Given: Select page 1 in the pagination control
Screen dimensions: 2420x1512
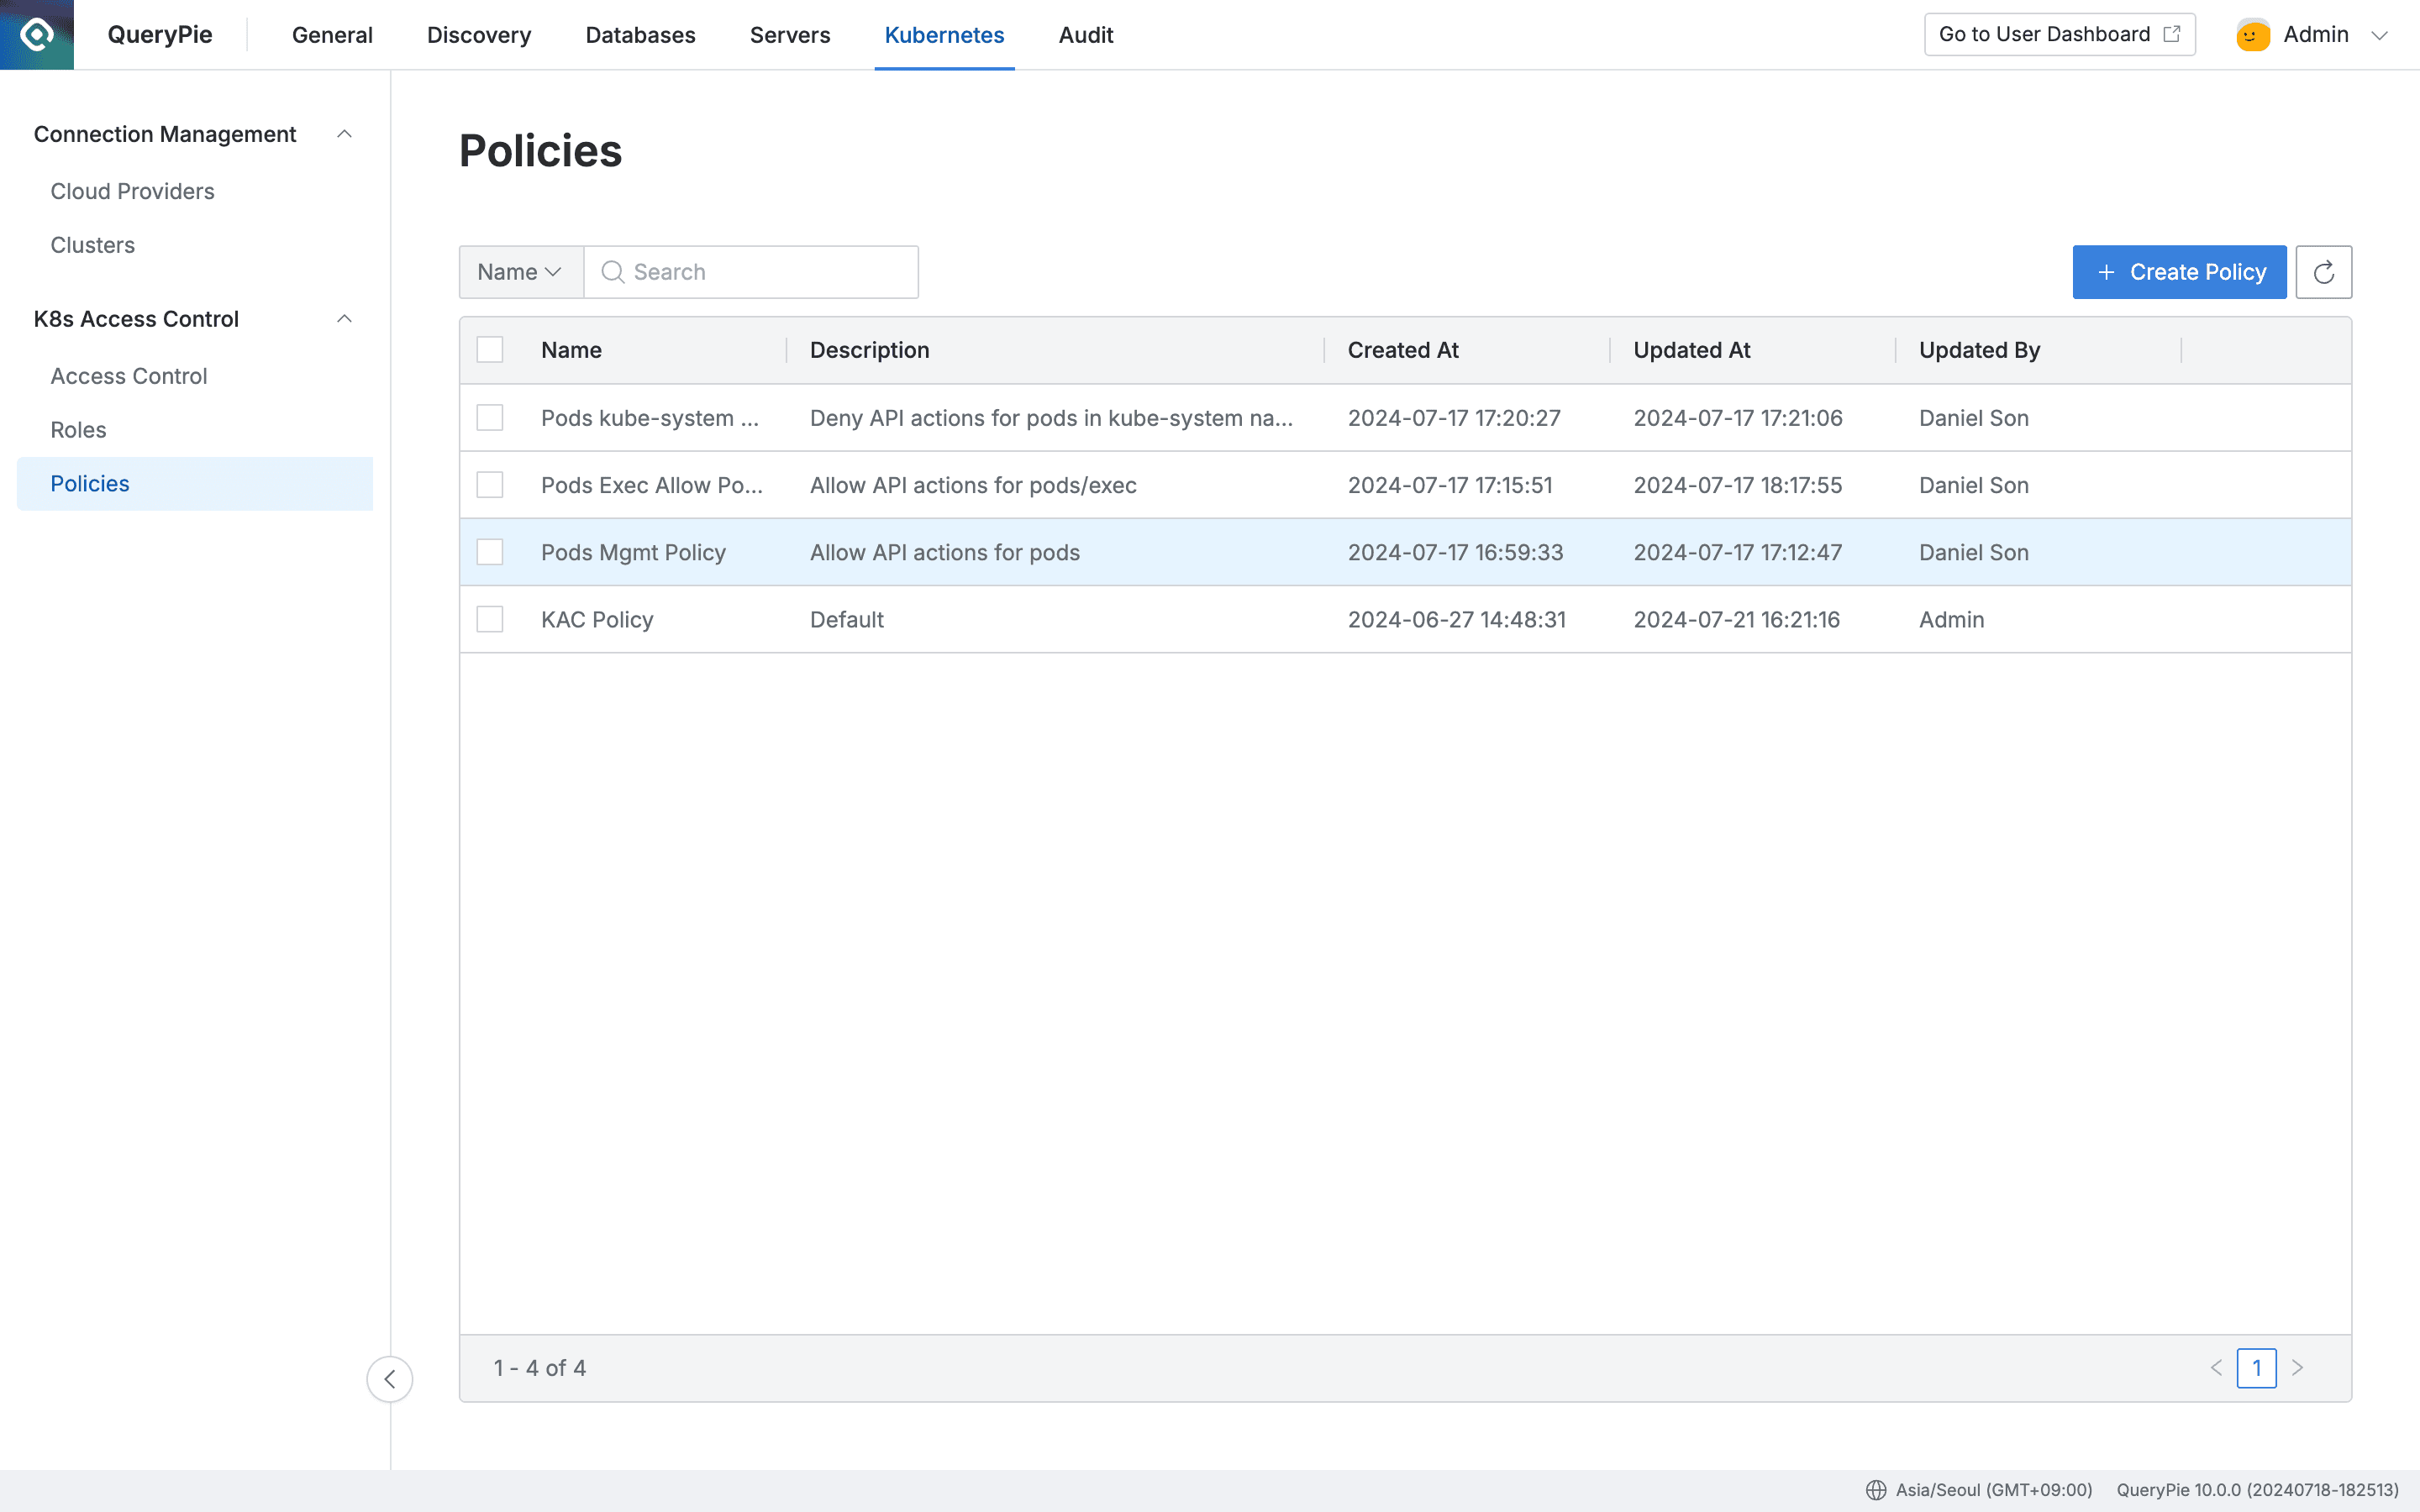Looking at the screenshot, I should tap(2257, 1367).
